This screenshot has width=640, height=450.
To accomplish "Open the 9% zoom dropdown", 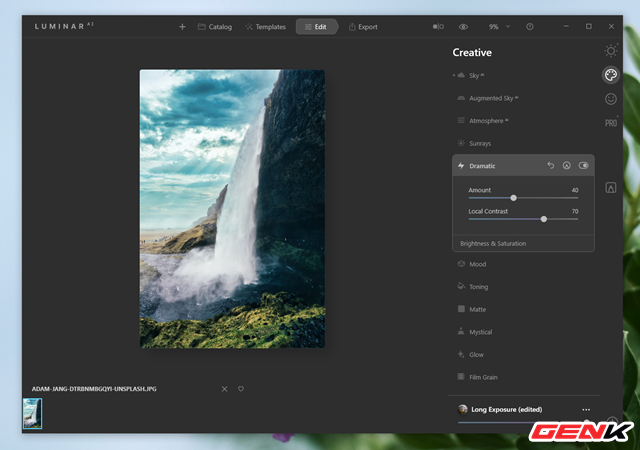I will coord(499,27).
